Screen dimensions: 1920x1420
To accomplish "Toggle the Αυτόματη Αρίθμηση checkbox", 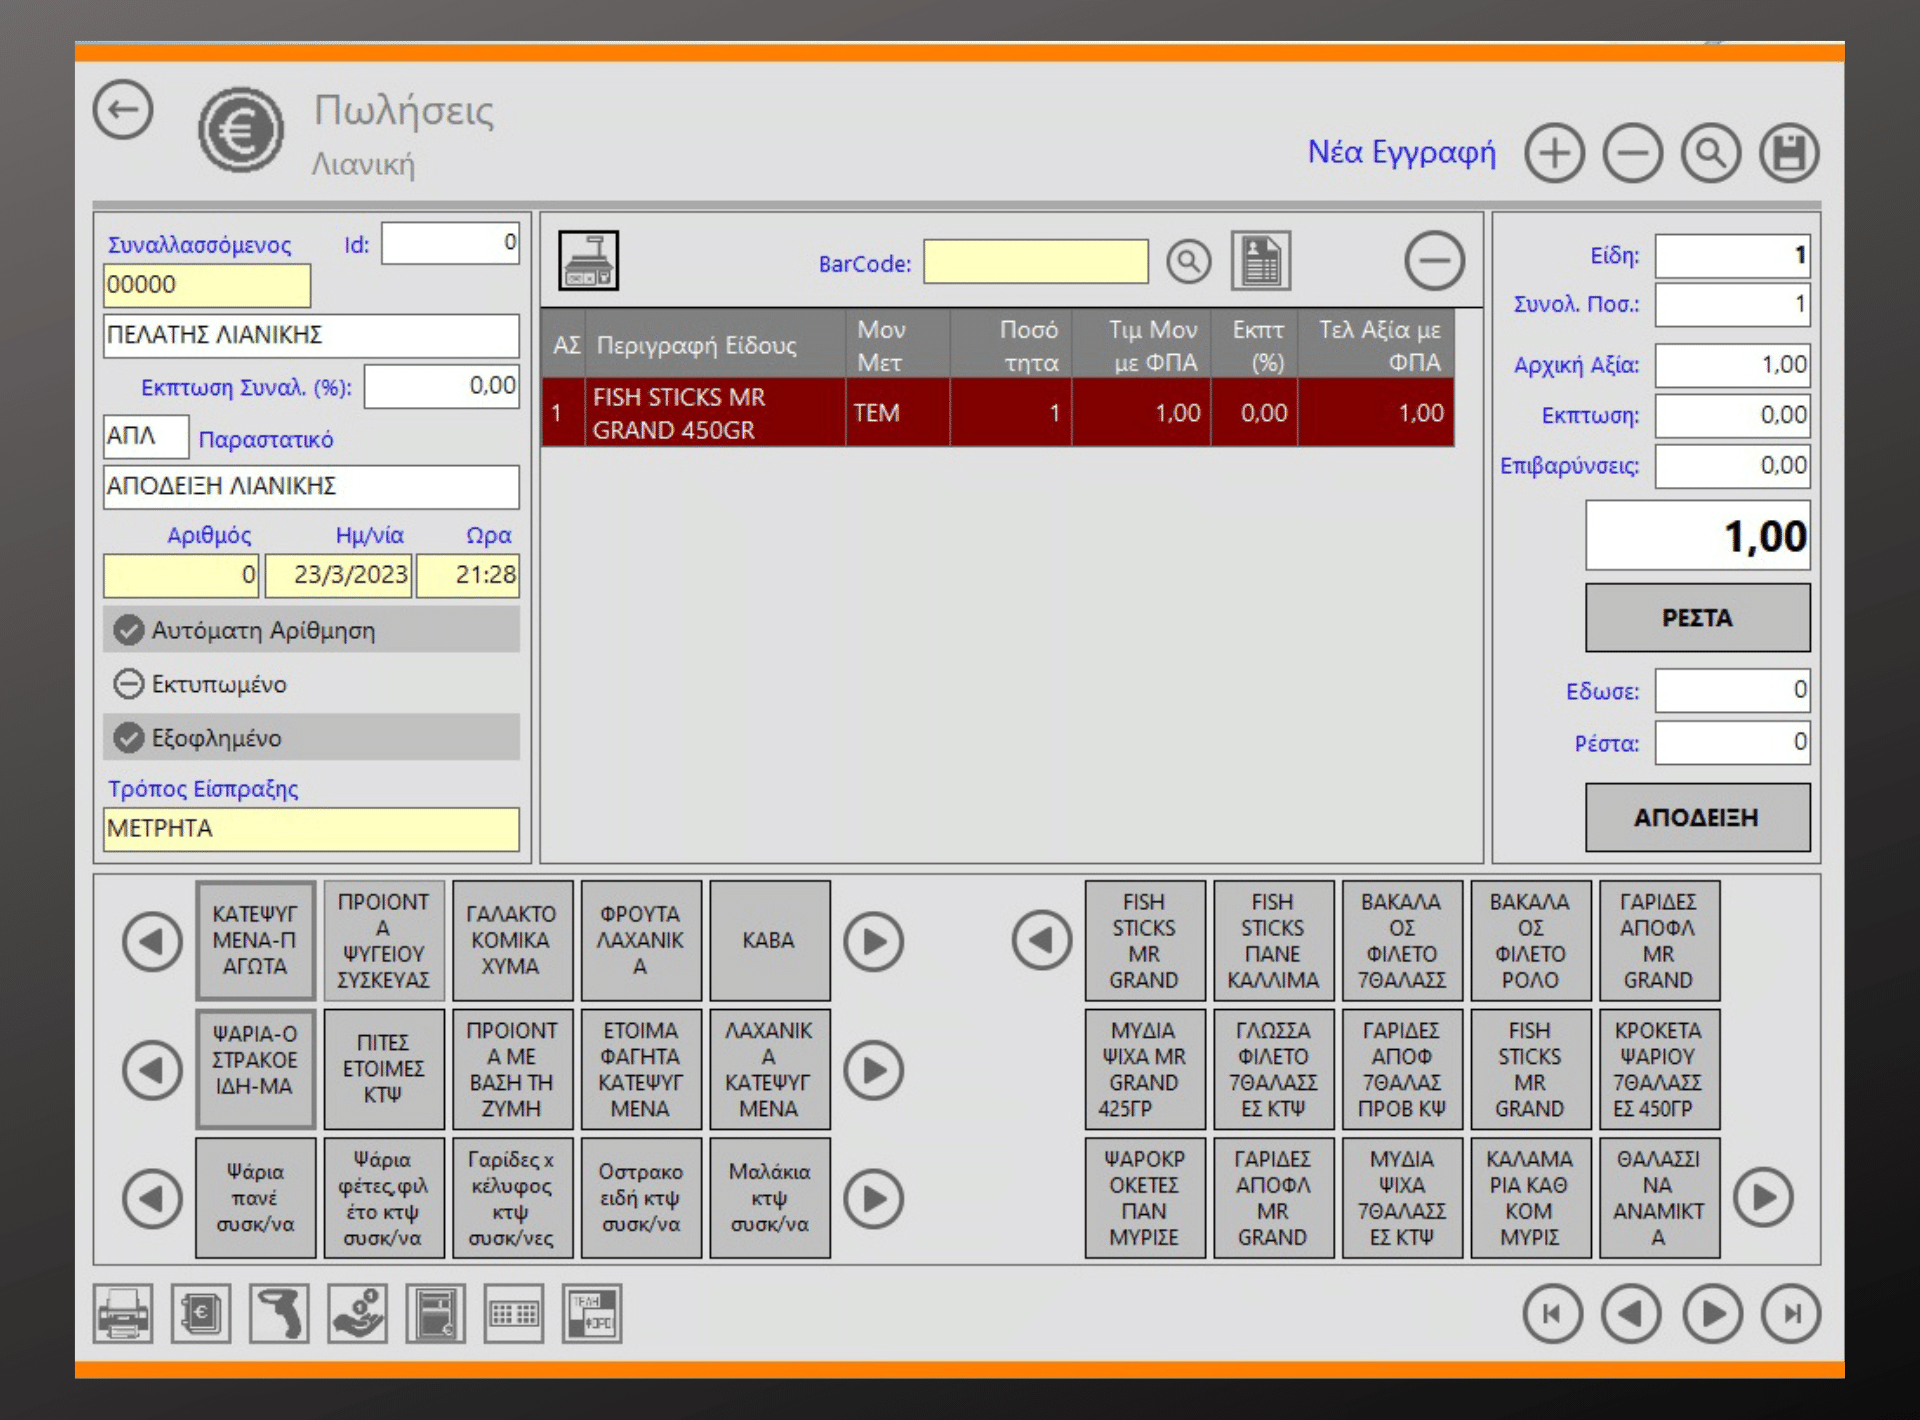I will pos(129,630).
